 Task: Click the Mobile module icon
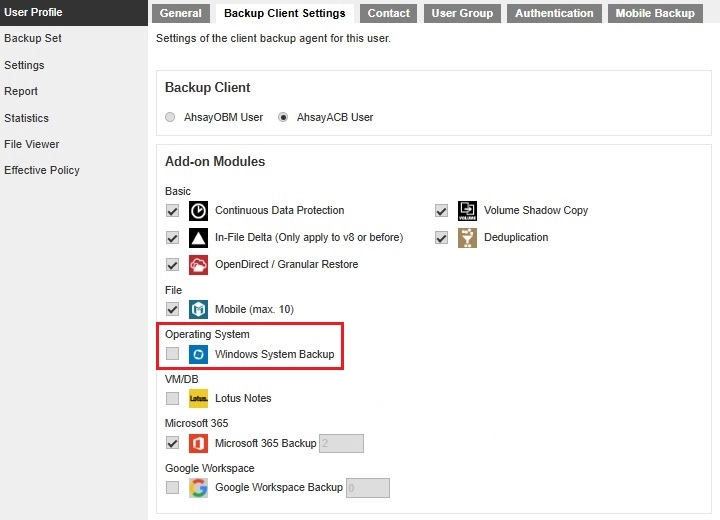tap(199, 309)
